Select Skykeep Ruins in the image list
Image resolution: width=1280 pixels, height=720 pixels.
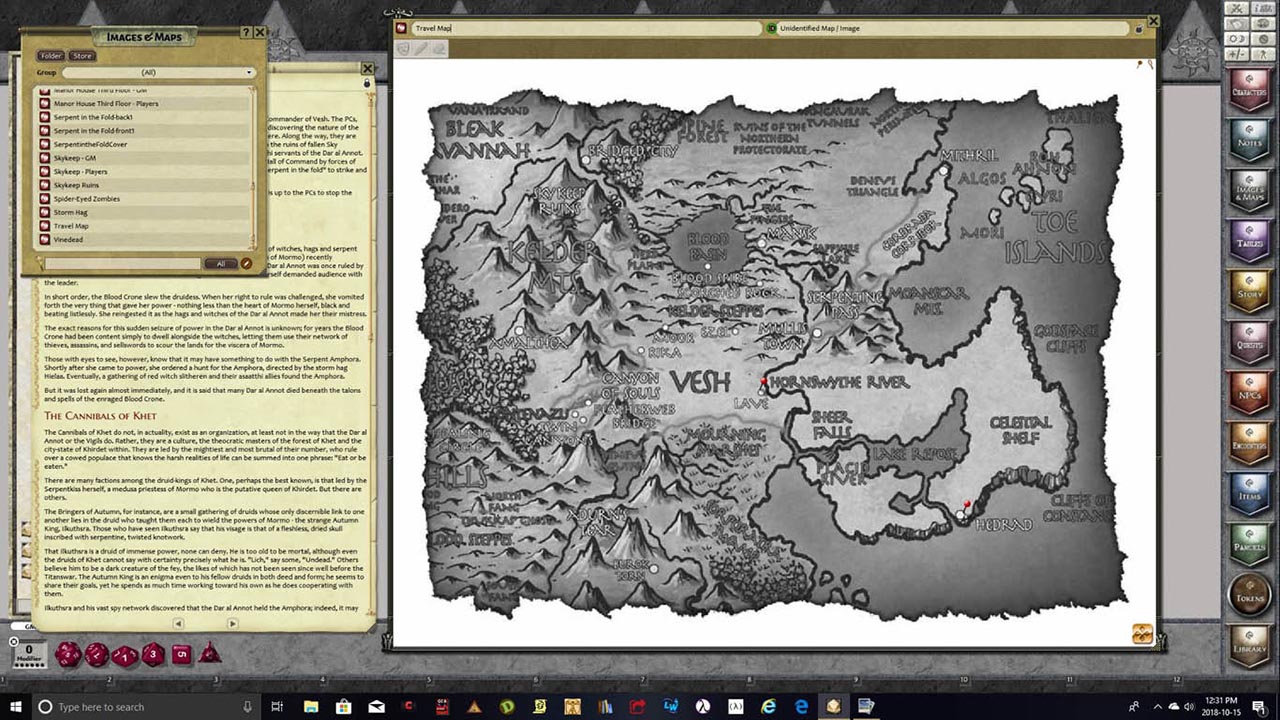(x=76, y=185)
